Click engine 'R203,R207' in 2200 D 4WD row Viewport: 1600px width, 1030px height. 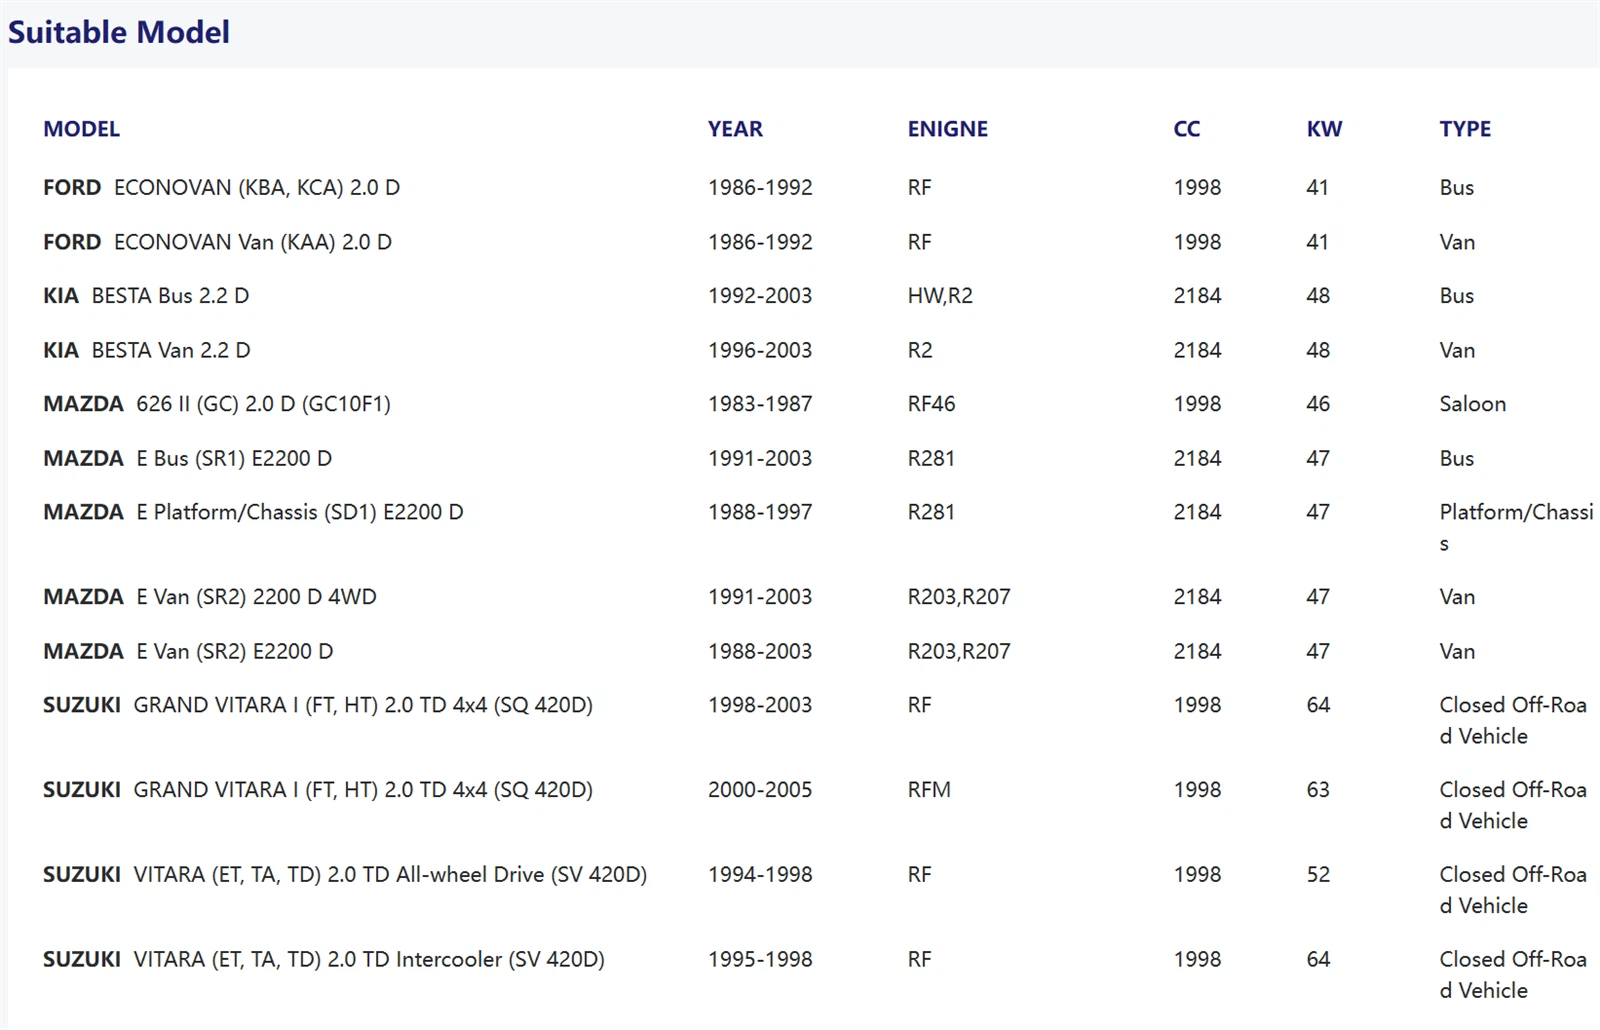[x=959, y=597]
